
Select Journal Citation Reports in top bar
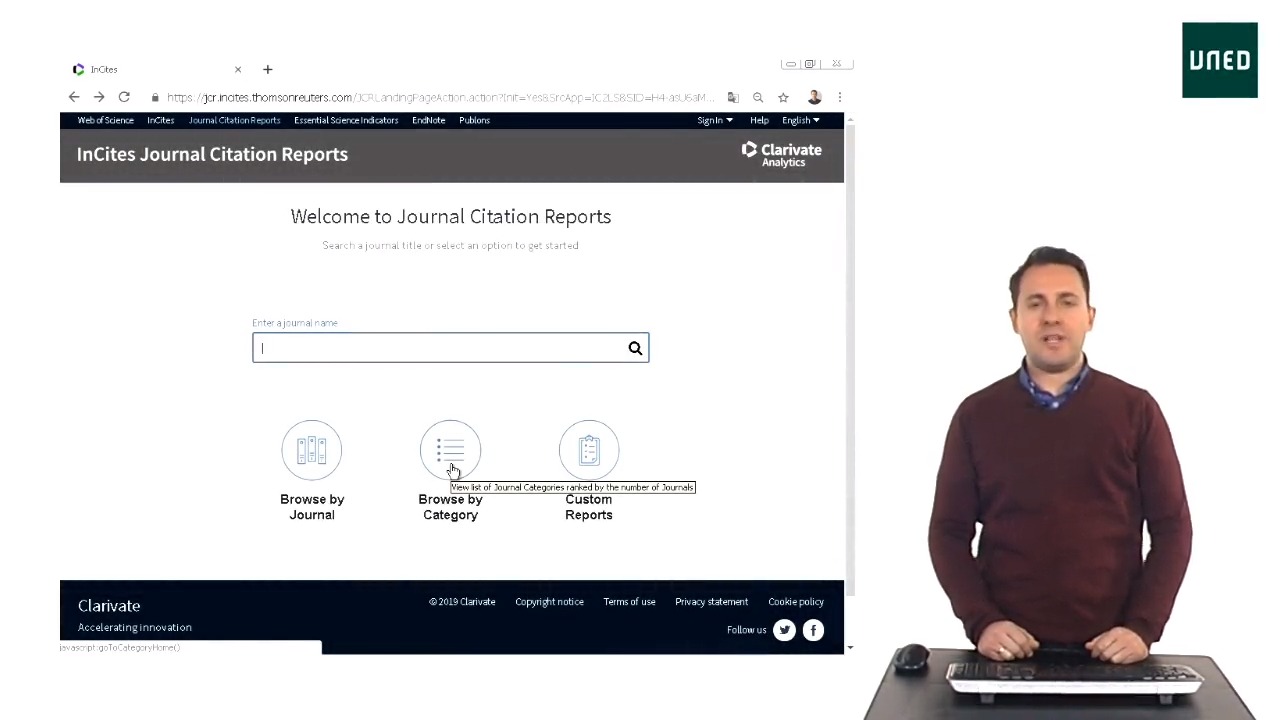[234, 120]
